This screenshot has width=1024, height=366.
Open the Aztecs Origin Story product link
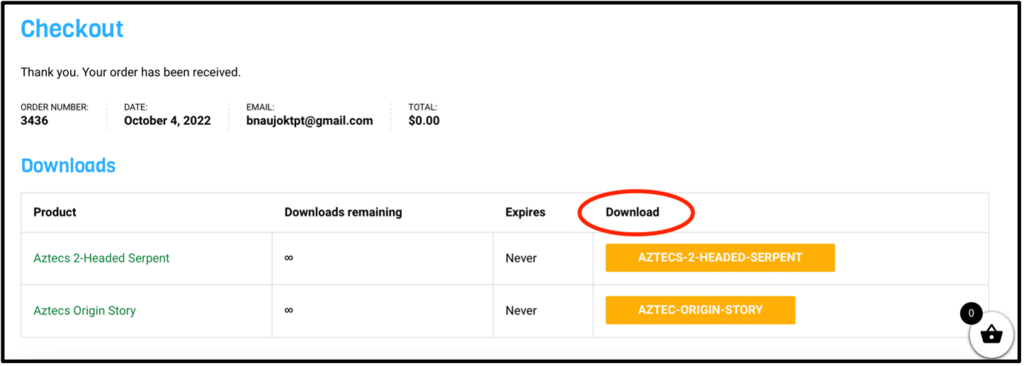pyautogui.click(x=85, y=310)
